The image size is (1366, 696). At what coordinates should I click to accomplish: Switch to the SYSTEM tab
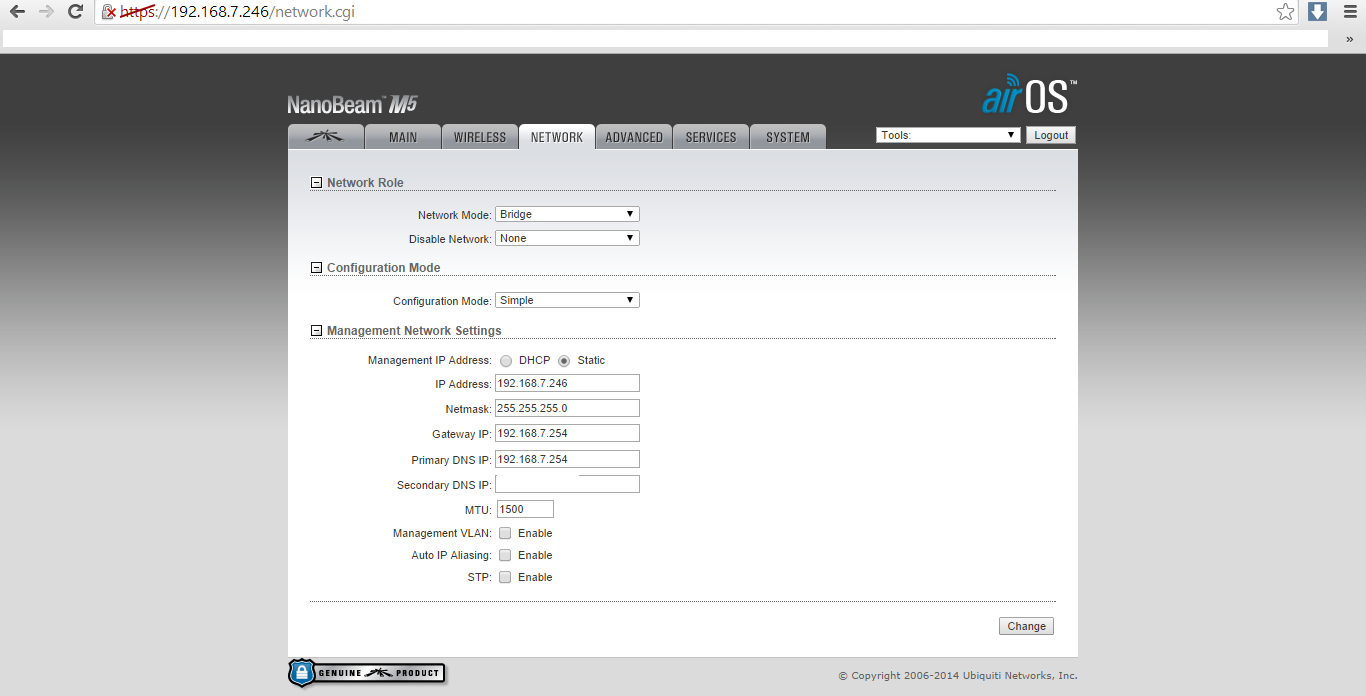pyautogui.click(x=788, y=137)
